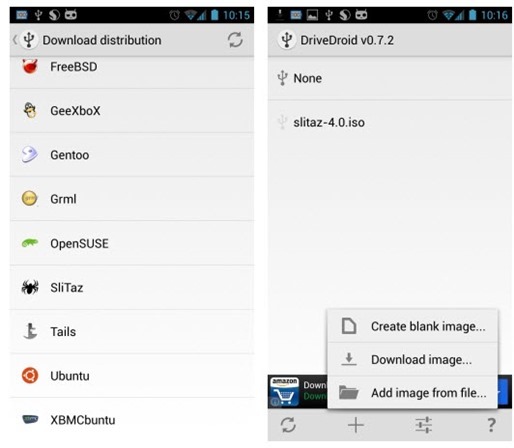Select the SliTaz distribution
Image resolution: width=514 pixels, height=448 pixels.
click(132, 287)
